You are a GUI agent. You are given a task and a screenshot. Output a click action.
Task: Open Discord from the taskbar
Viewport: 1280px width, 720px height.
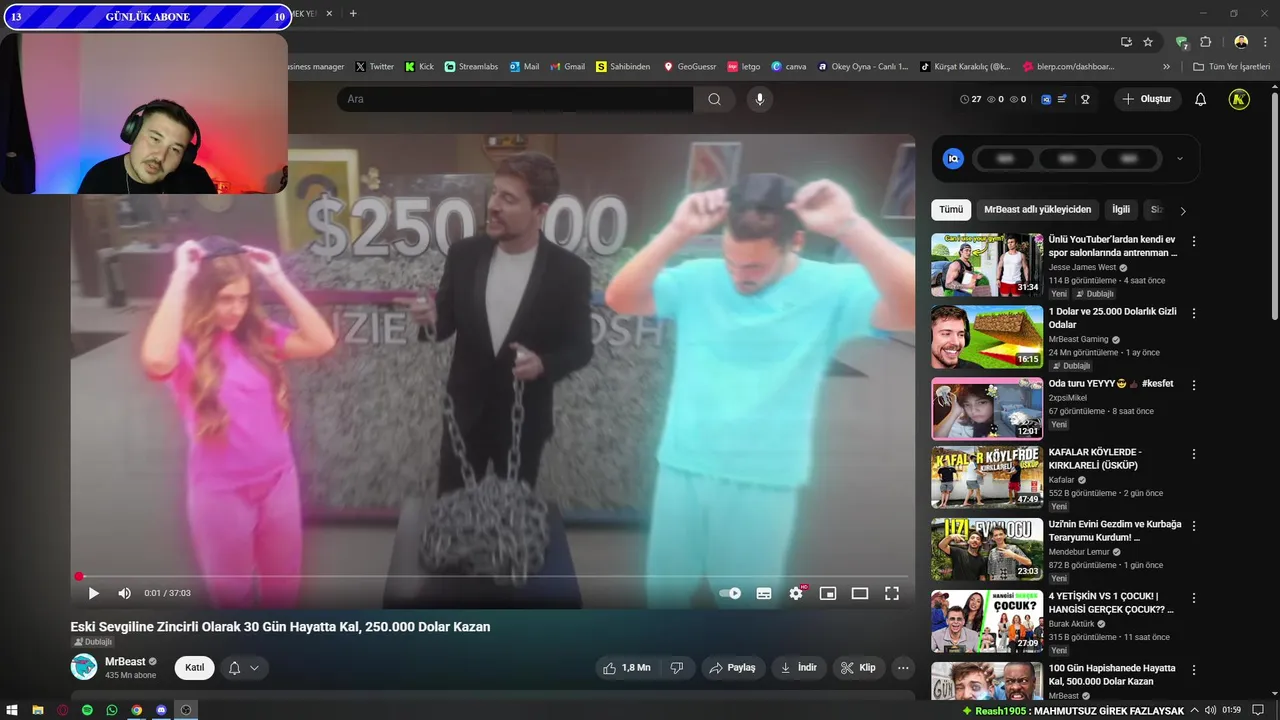tap(161, 710)
